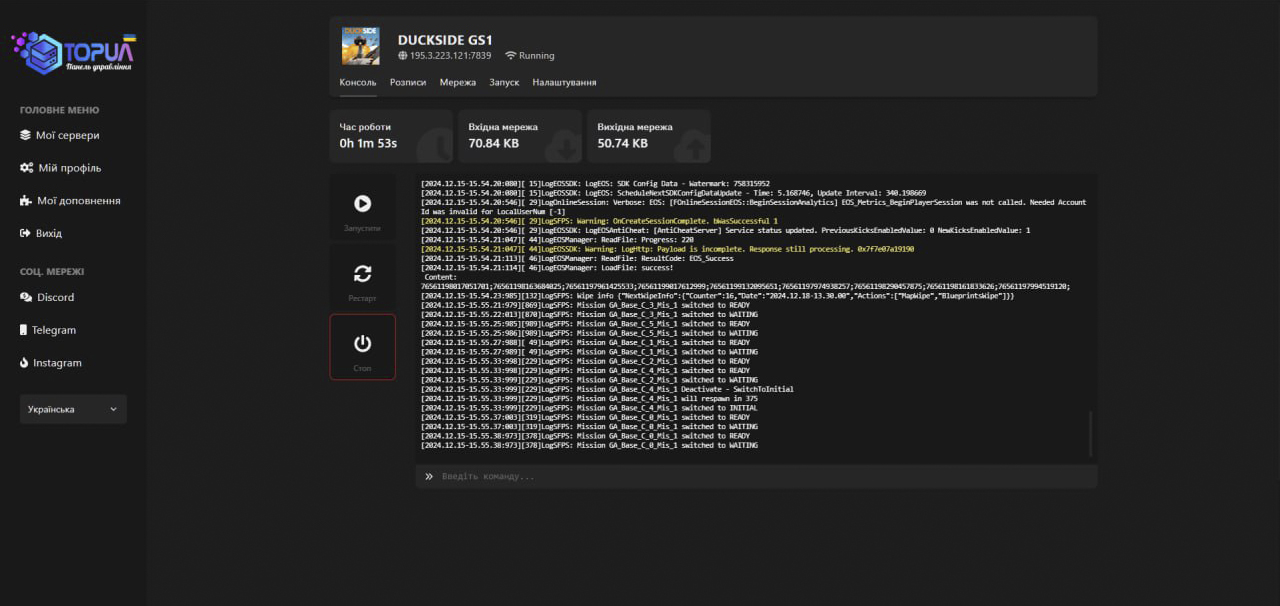Click the DUCKSIDE game thumbnail image
The height and width of the screenshot is (606, 1280).
click(x=361, y=46)
